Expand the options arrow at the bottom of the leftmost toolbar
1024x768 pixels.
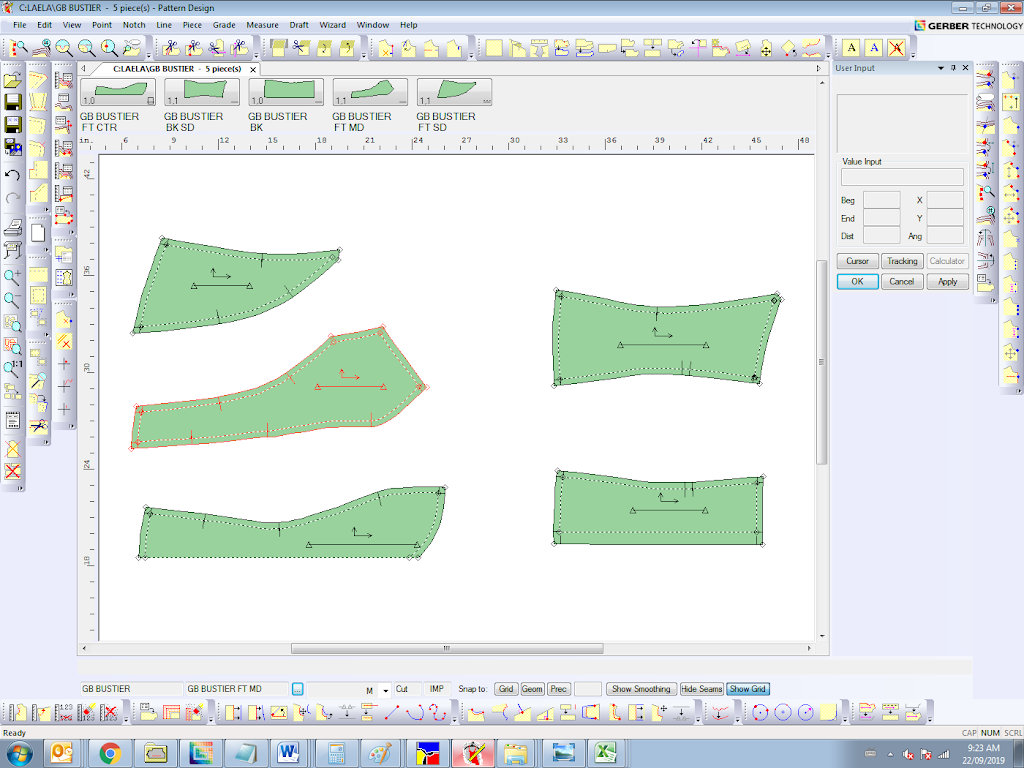(x=20, y=488)
